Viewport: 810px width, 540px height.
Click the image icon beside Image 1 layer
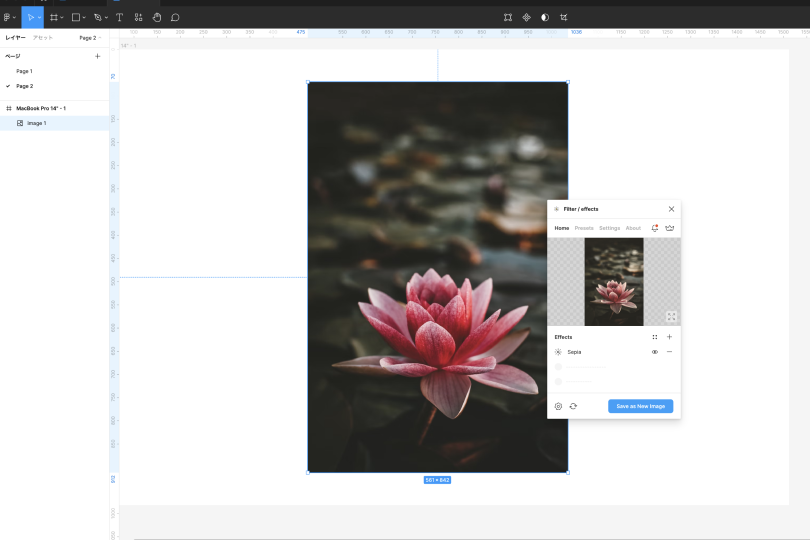pyautogui.click(x=20, y=124)
